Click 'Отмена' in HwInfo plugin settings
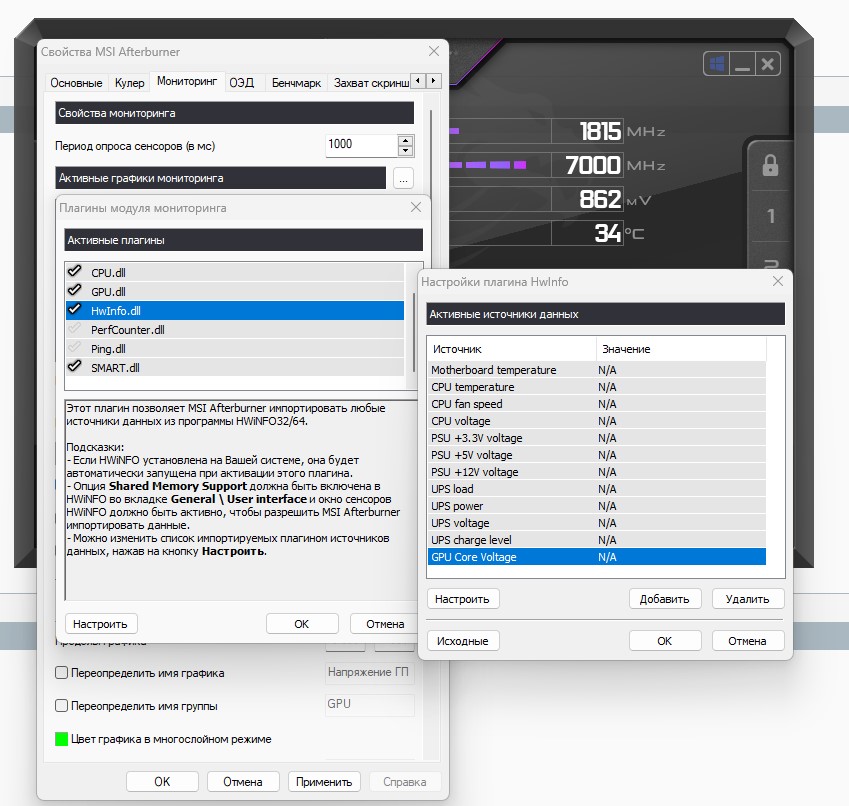The image size is (849, 806). tap(747, 641)
